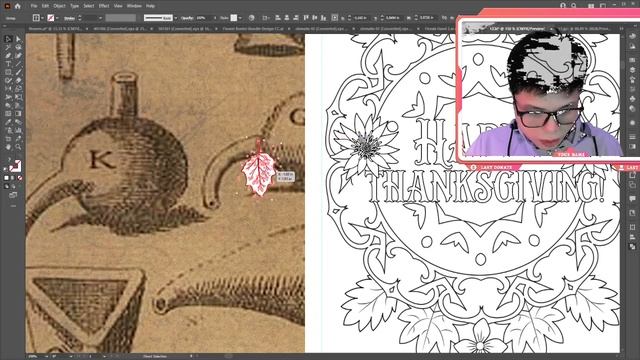This screenshot has height=360, width=640.
Task: Click the red leaf artwork on canvas
Action: (x=258, y=173)
